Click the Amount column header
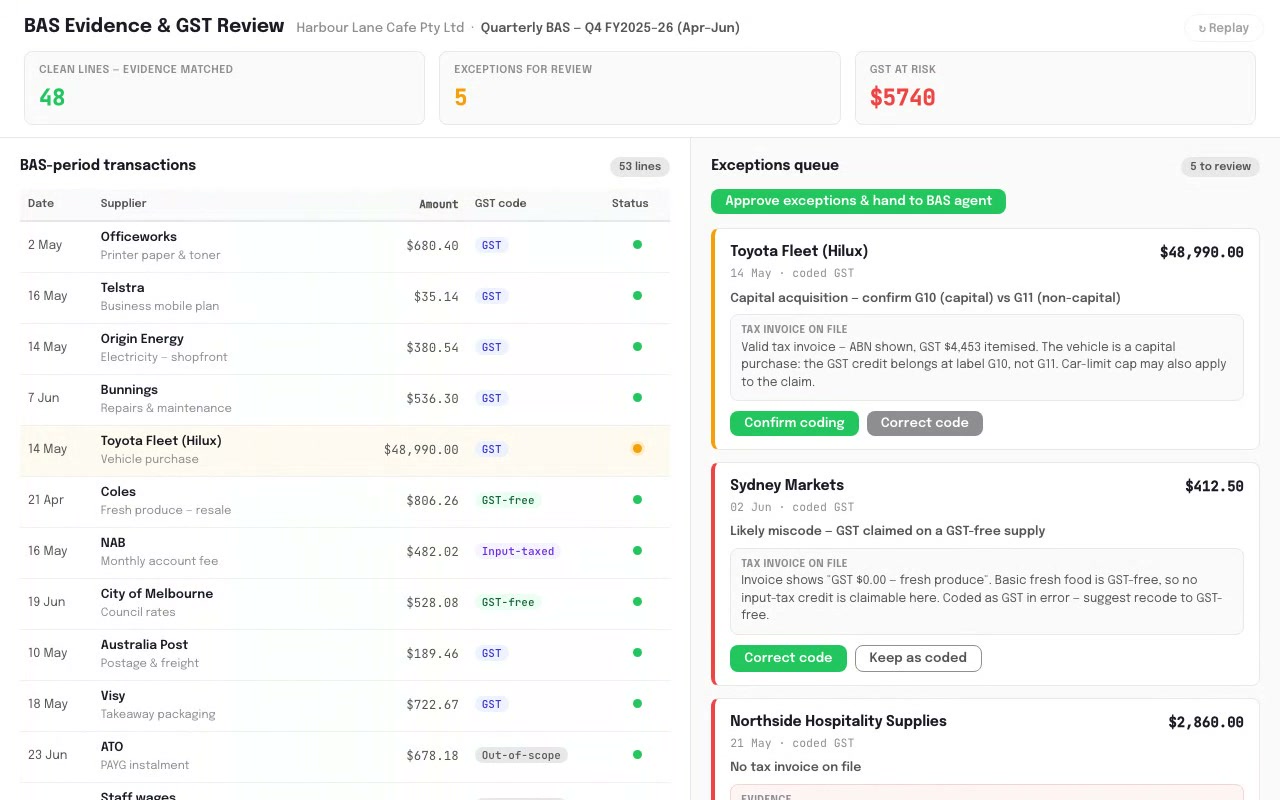1280x800 pixels. coord(439,204)
